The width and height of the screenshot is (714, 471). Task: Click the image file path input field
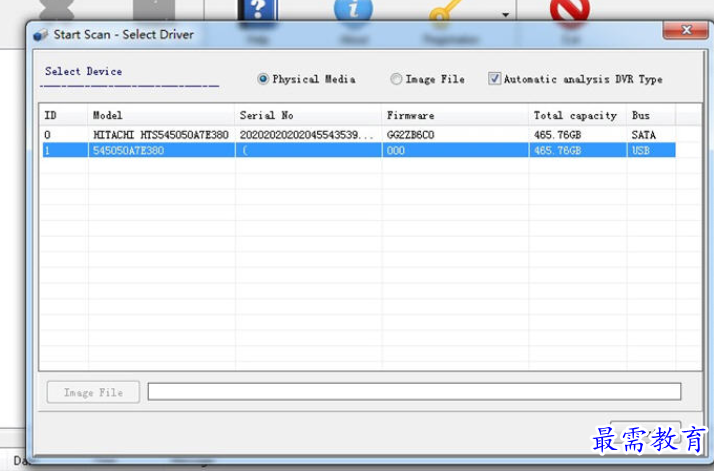[414, 392]
